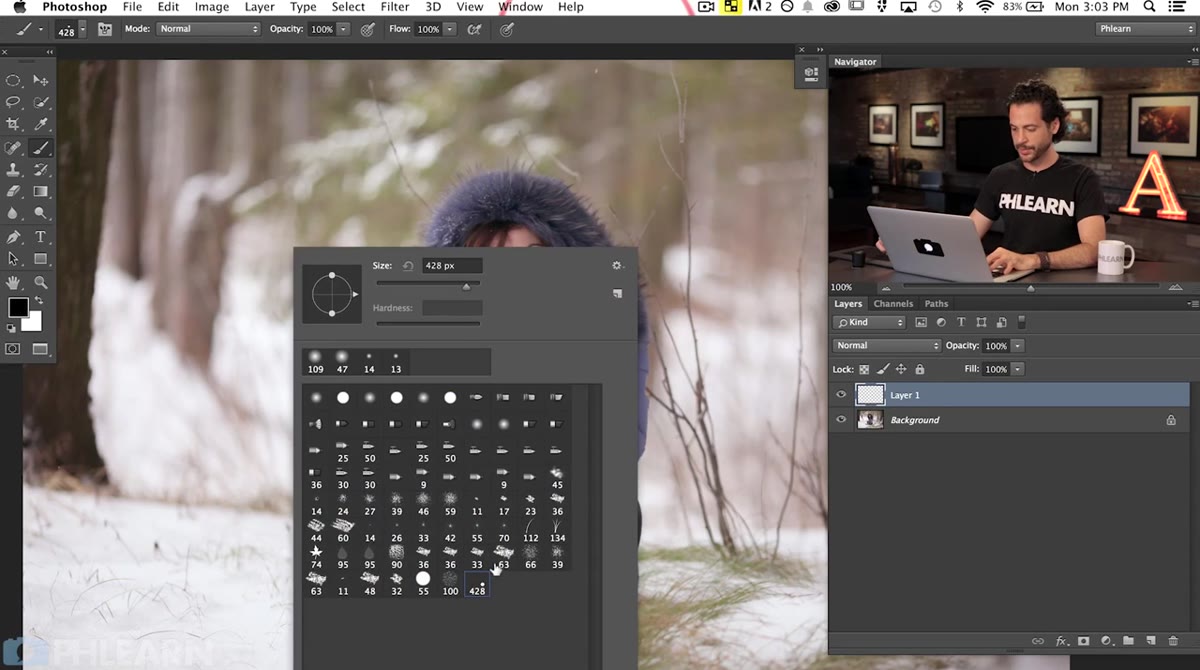
Task: Toggle lock position in Layers panel
Action: [901, 369]
